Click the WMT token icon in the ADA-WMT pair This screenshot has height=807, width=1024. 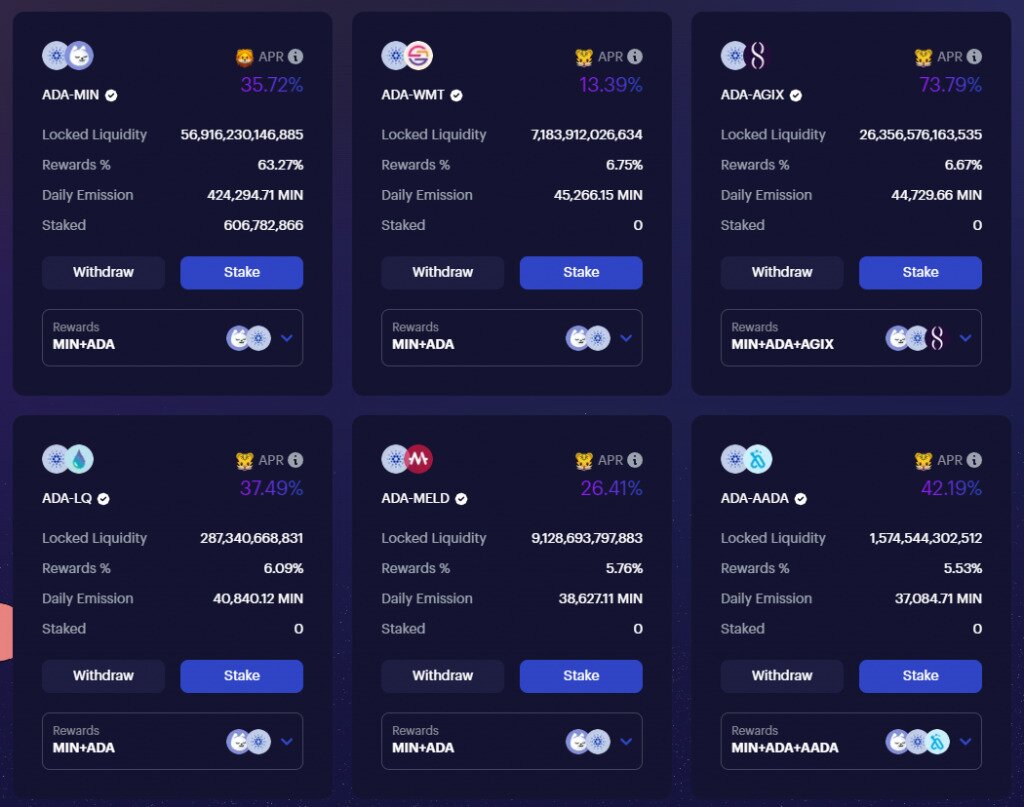tap(421, 57)
